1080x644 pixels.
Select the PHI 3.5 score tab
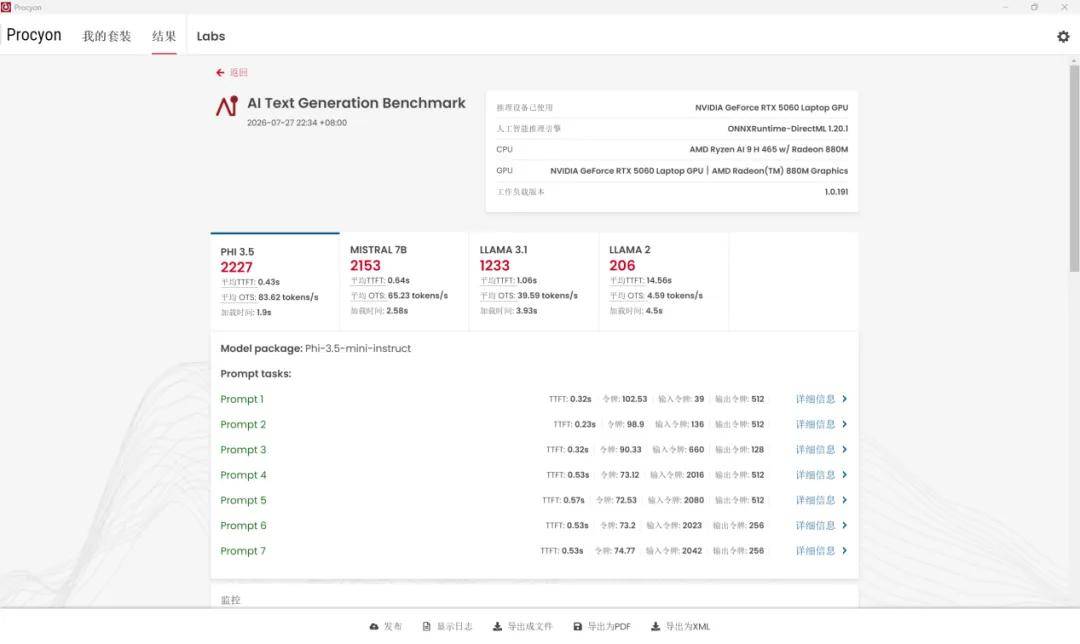275,282
